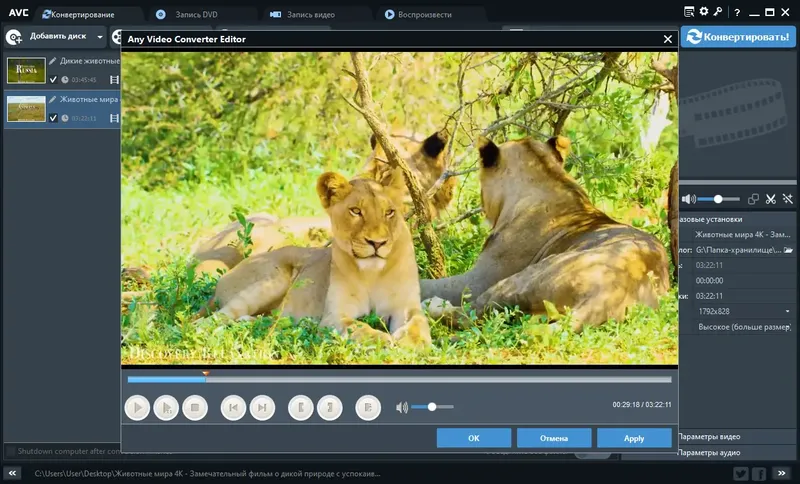
Task: Enable shutdown computer after conversion checkbox
Action: pos(10,451)
